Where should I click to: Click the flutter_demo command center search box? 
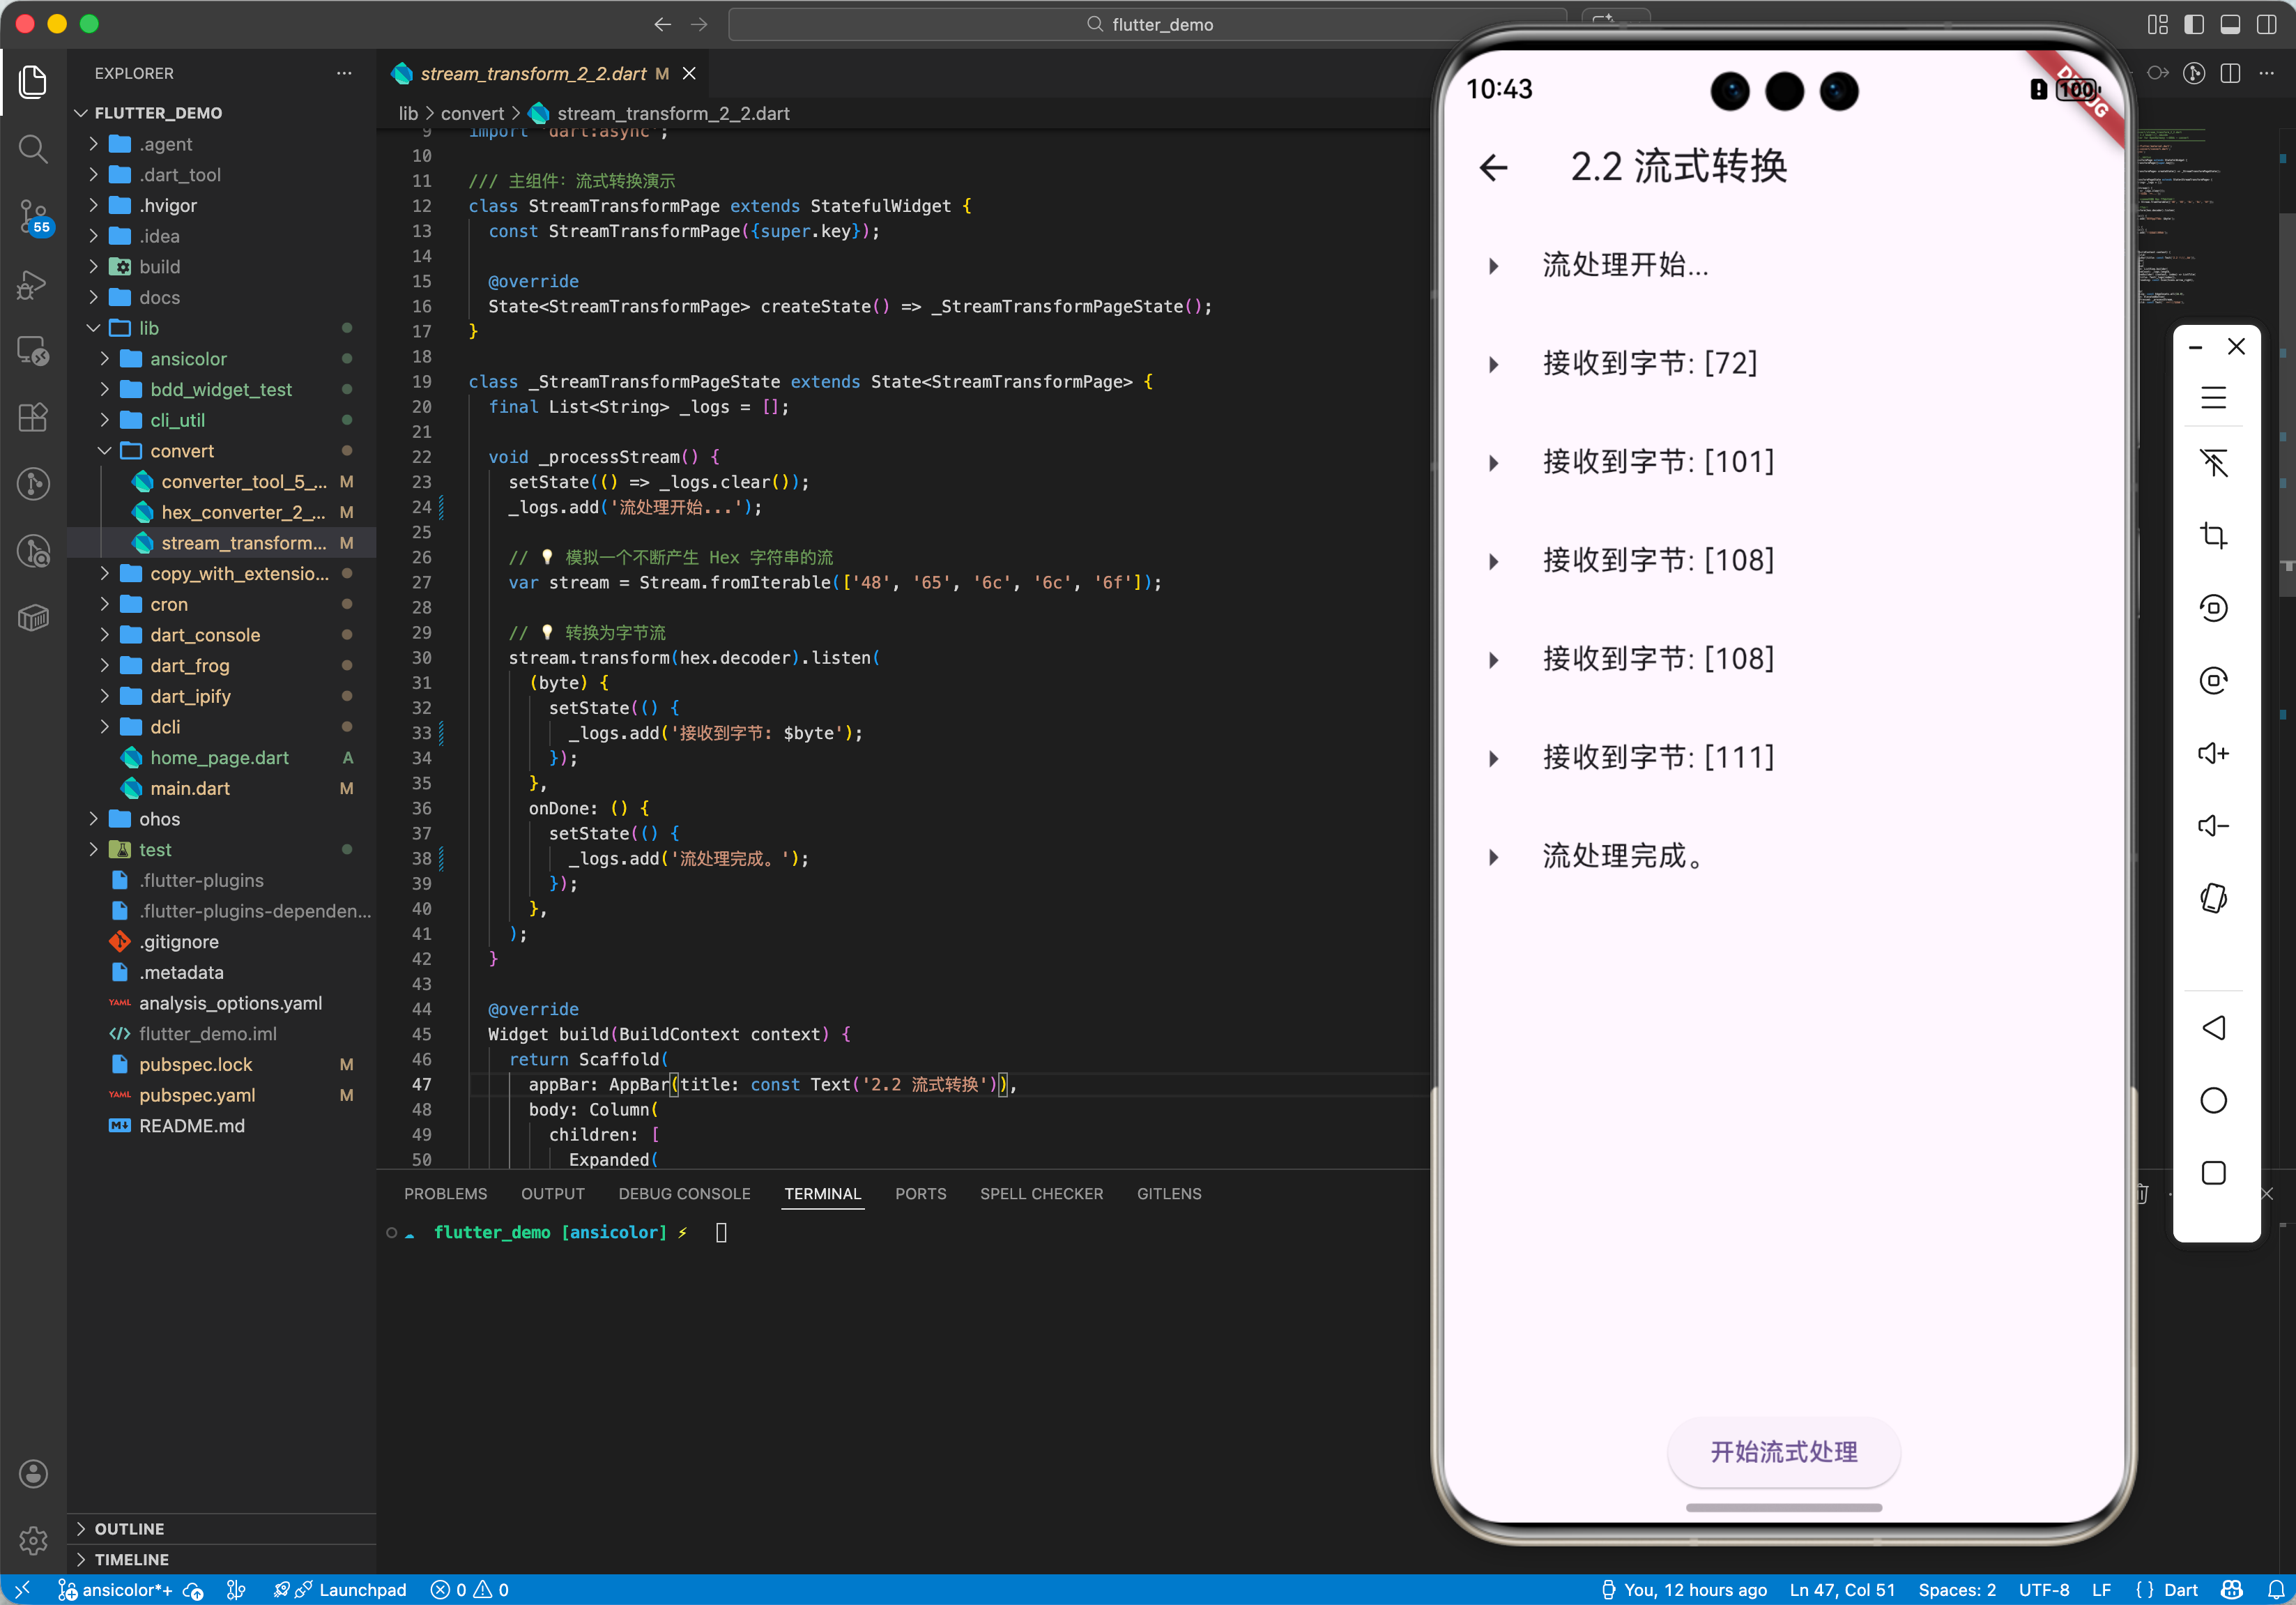tap(1148, 24)
